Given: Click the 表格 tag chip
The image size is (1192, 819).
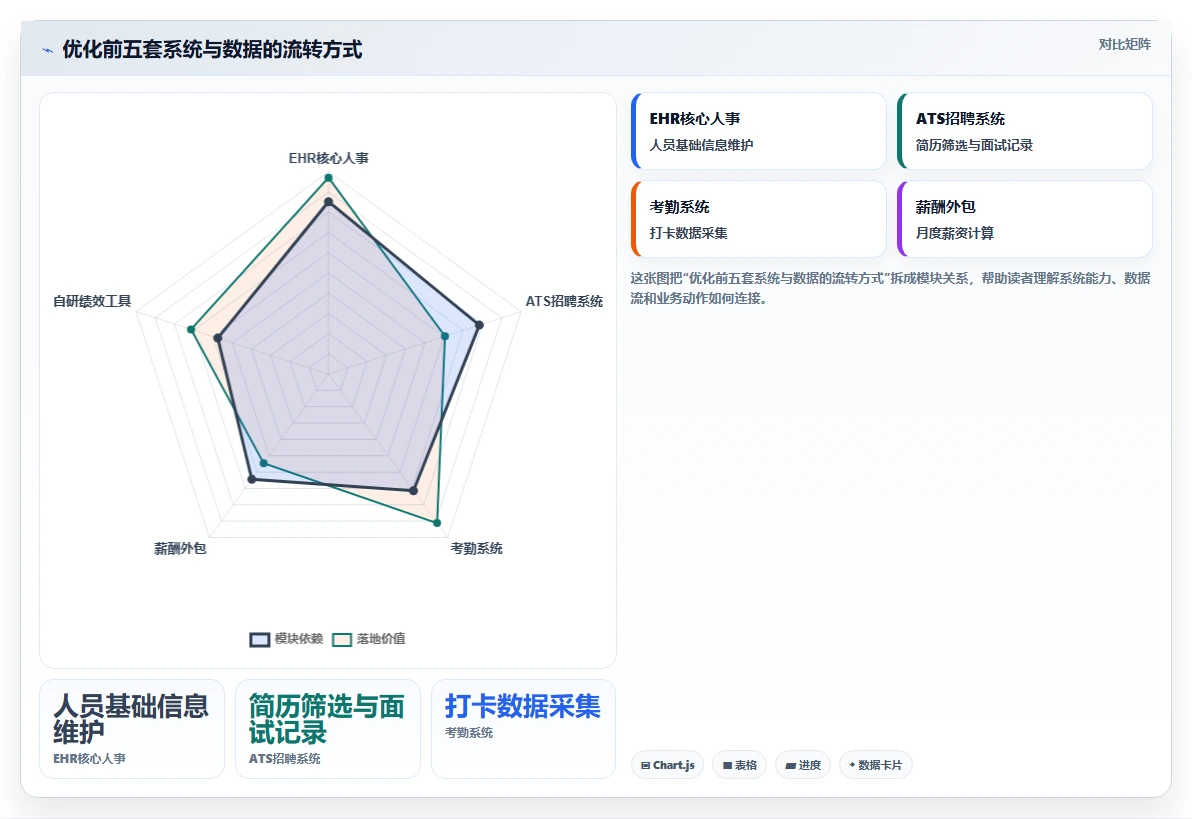Looking at the screenshot, I should 740,765.
